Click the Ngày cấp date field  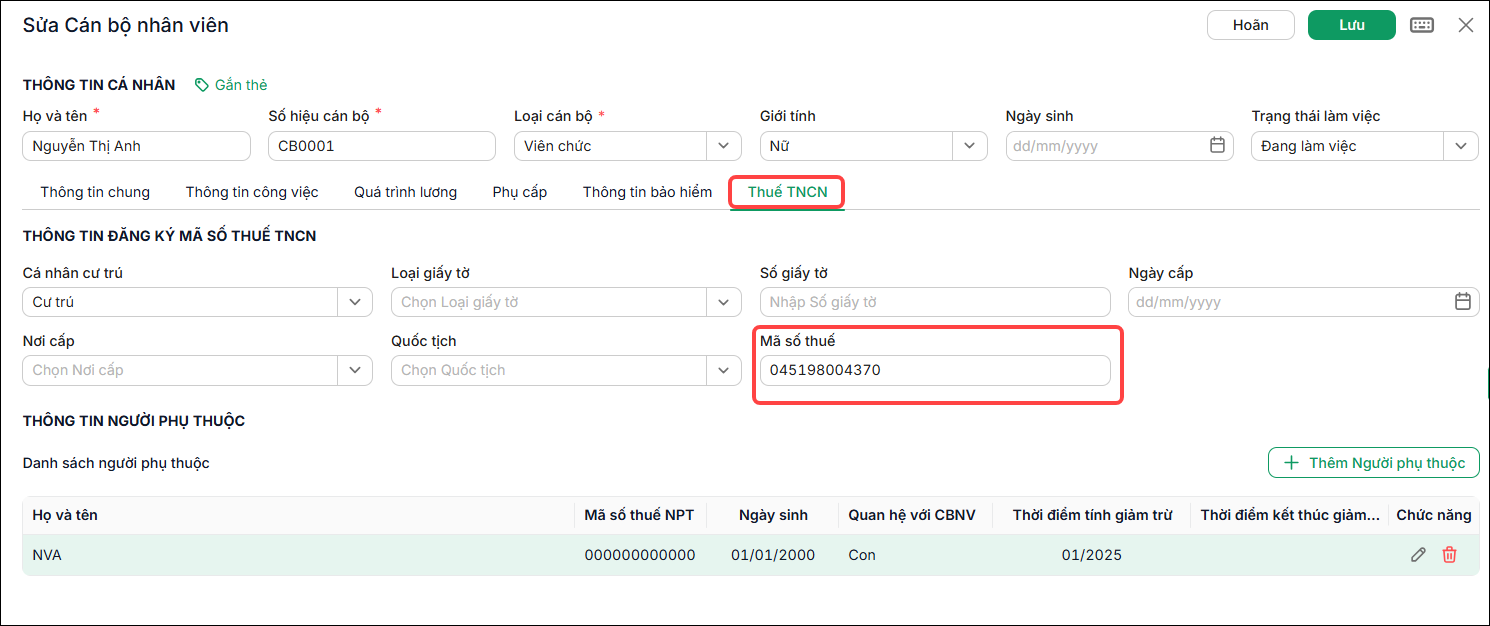1304,302
